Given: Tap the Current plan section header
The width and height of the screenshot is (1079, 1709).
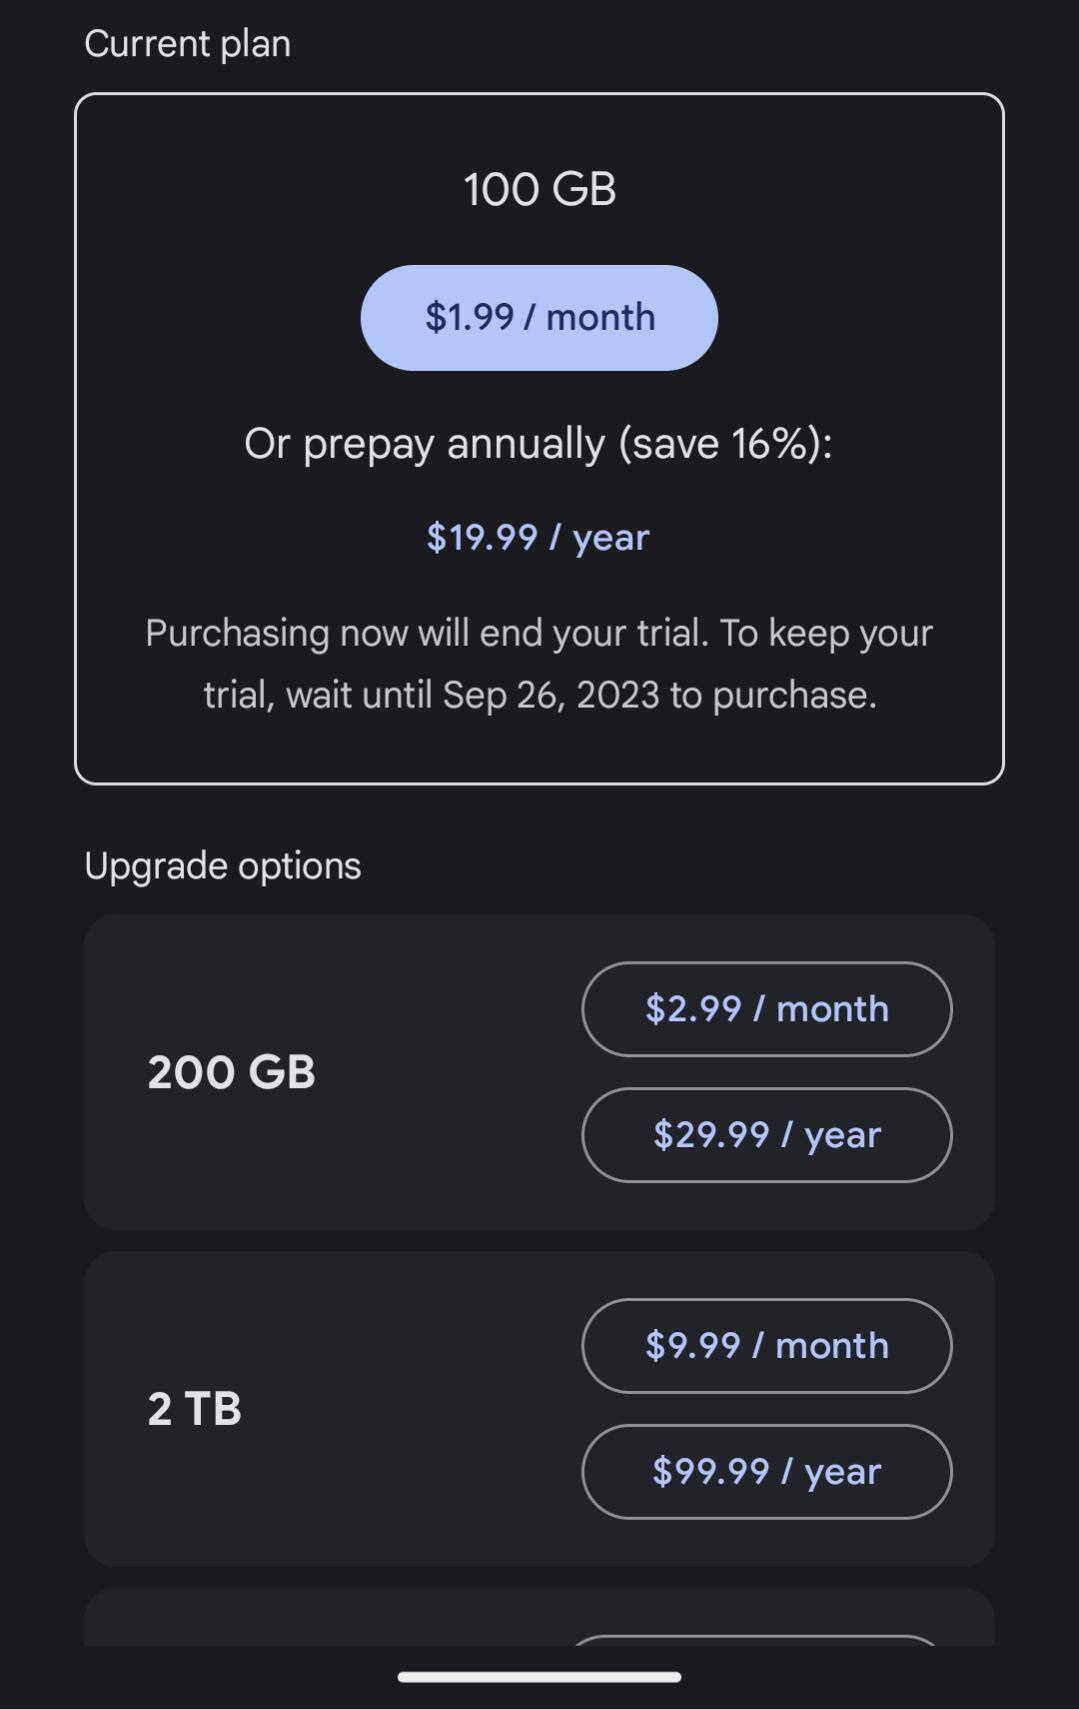Looking at the screenshot, I should tap(187, 42).
